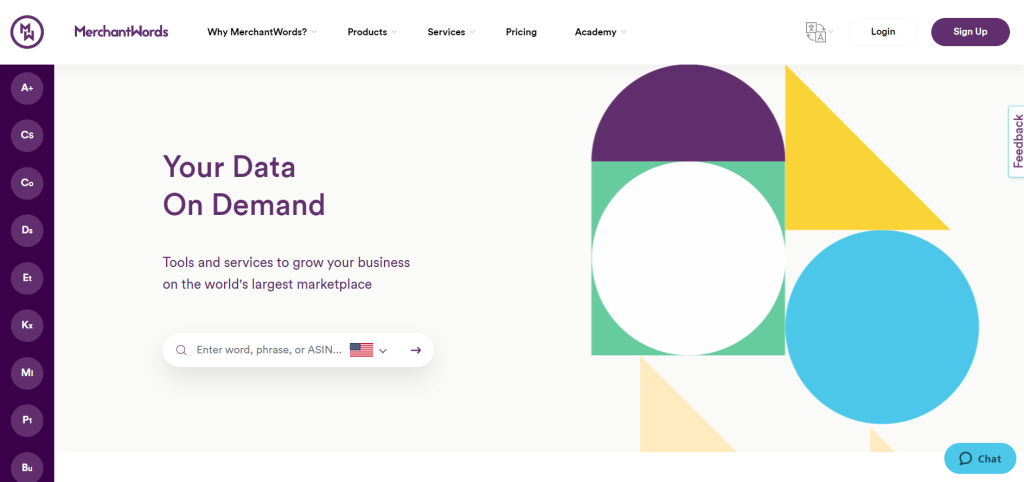Open the Services menu
Viewport: 1024px width, 482px height.
pyautogui.click(x=446, y=32)
